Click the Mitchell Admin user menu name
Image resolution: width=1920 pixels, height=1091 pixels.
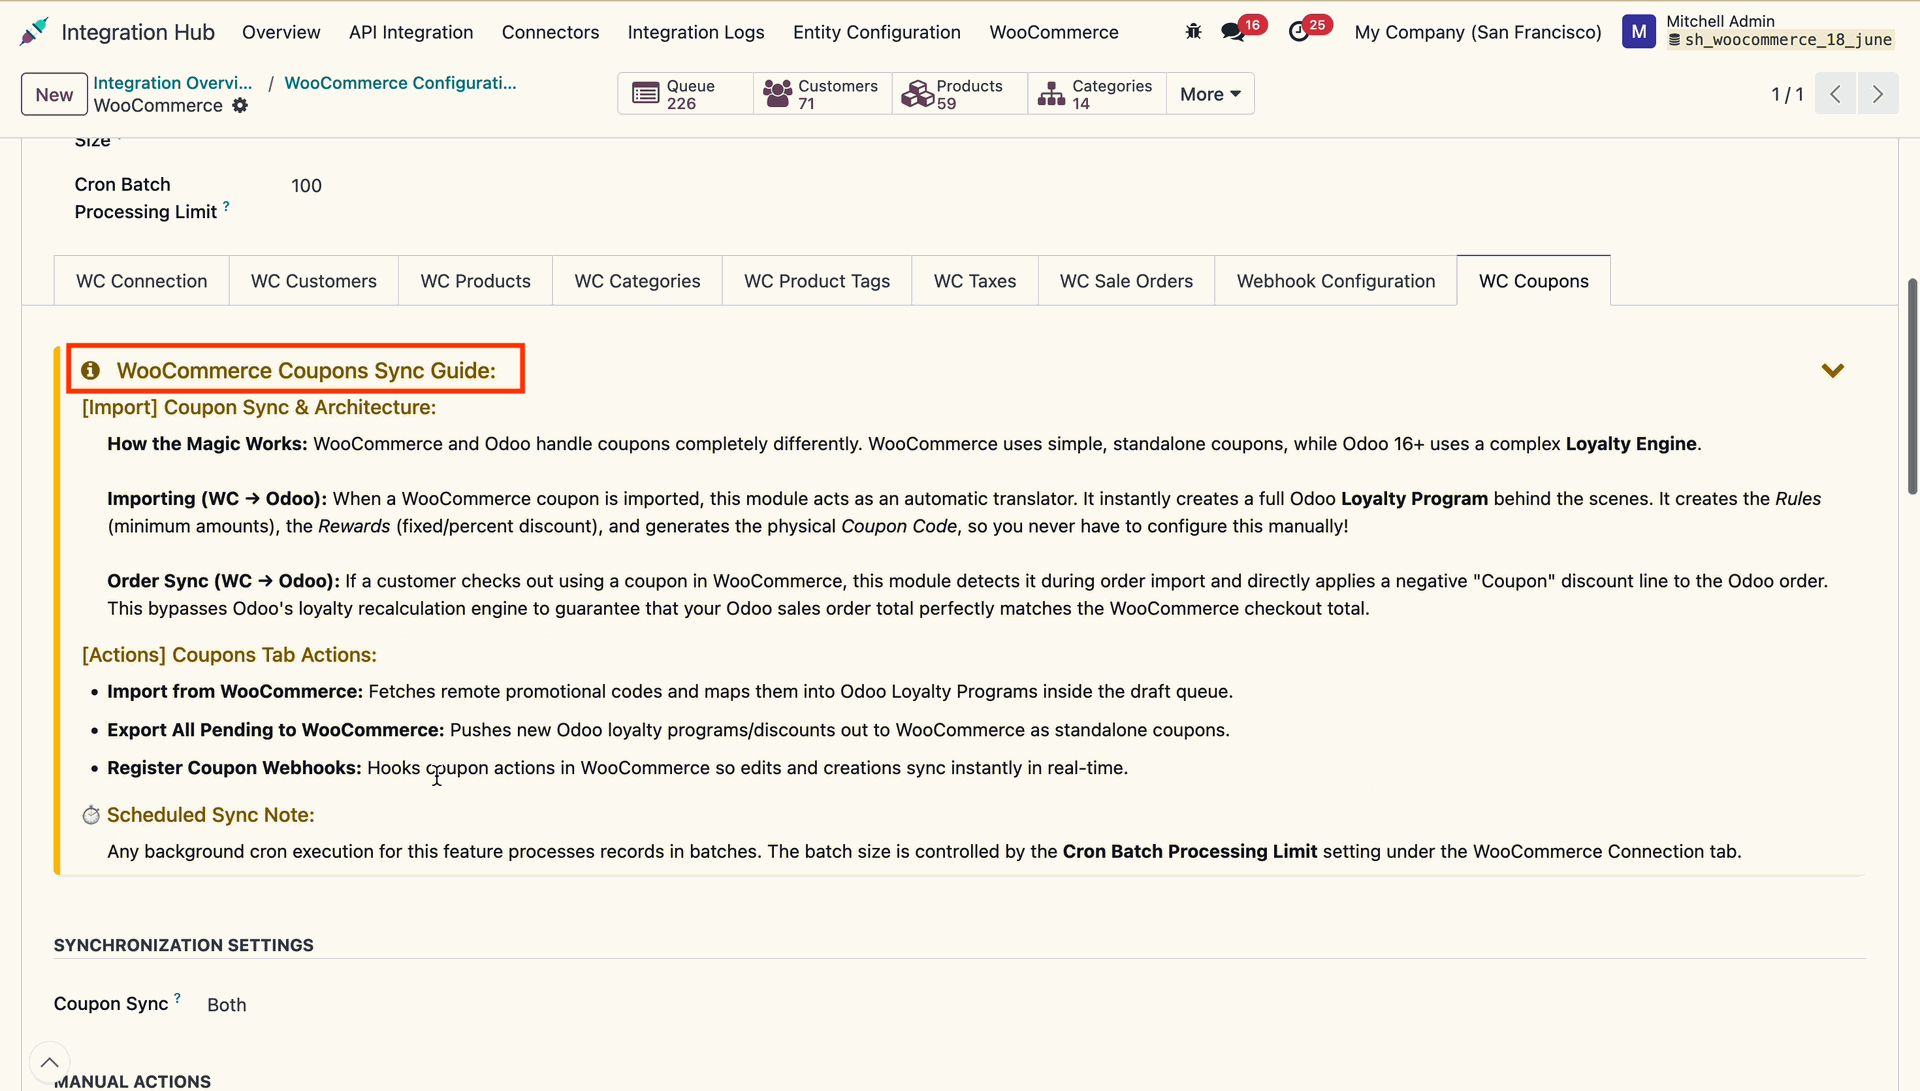pyautogui.click(x=1720, y=21)
